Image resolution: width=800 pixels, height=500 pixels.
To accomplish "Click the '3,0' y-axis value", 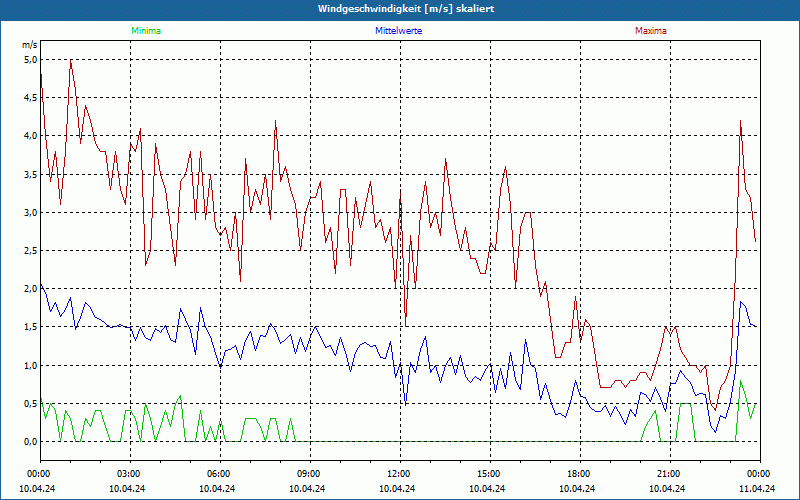I will (x=31, y=212).
